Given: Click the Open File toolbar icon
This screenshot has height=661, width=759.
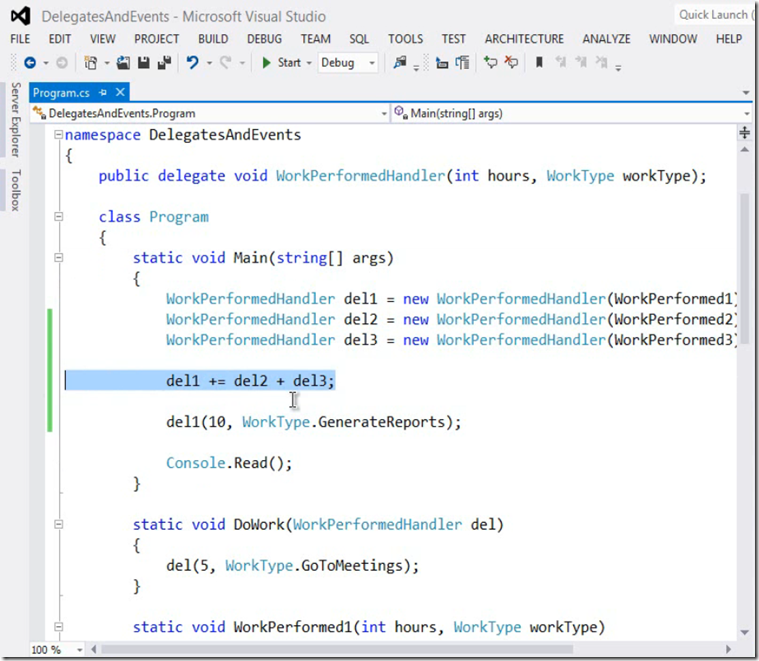Looking at the screenshot, I should tap(123, 63).
